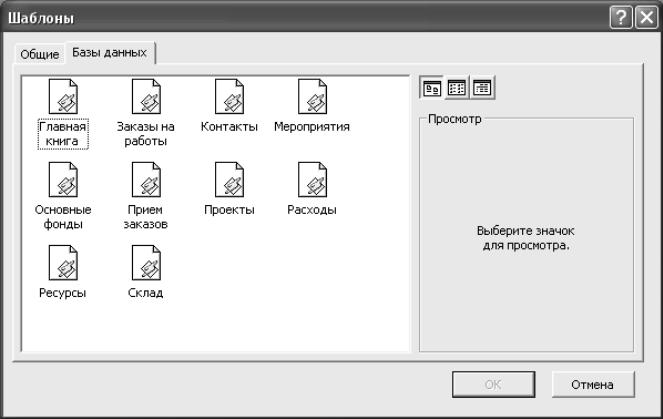Viewport: 663px width, 419px height.
Task: Open the Базы данных tab
Action: (x=110, y=52)
